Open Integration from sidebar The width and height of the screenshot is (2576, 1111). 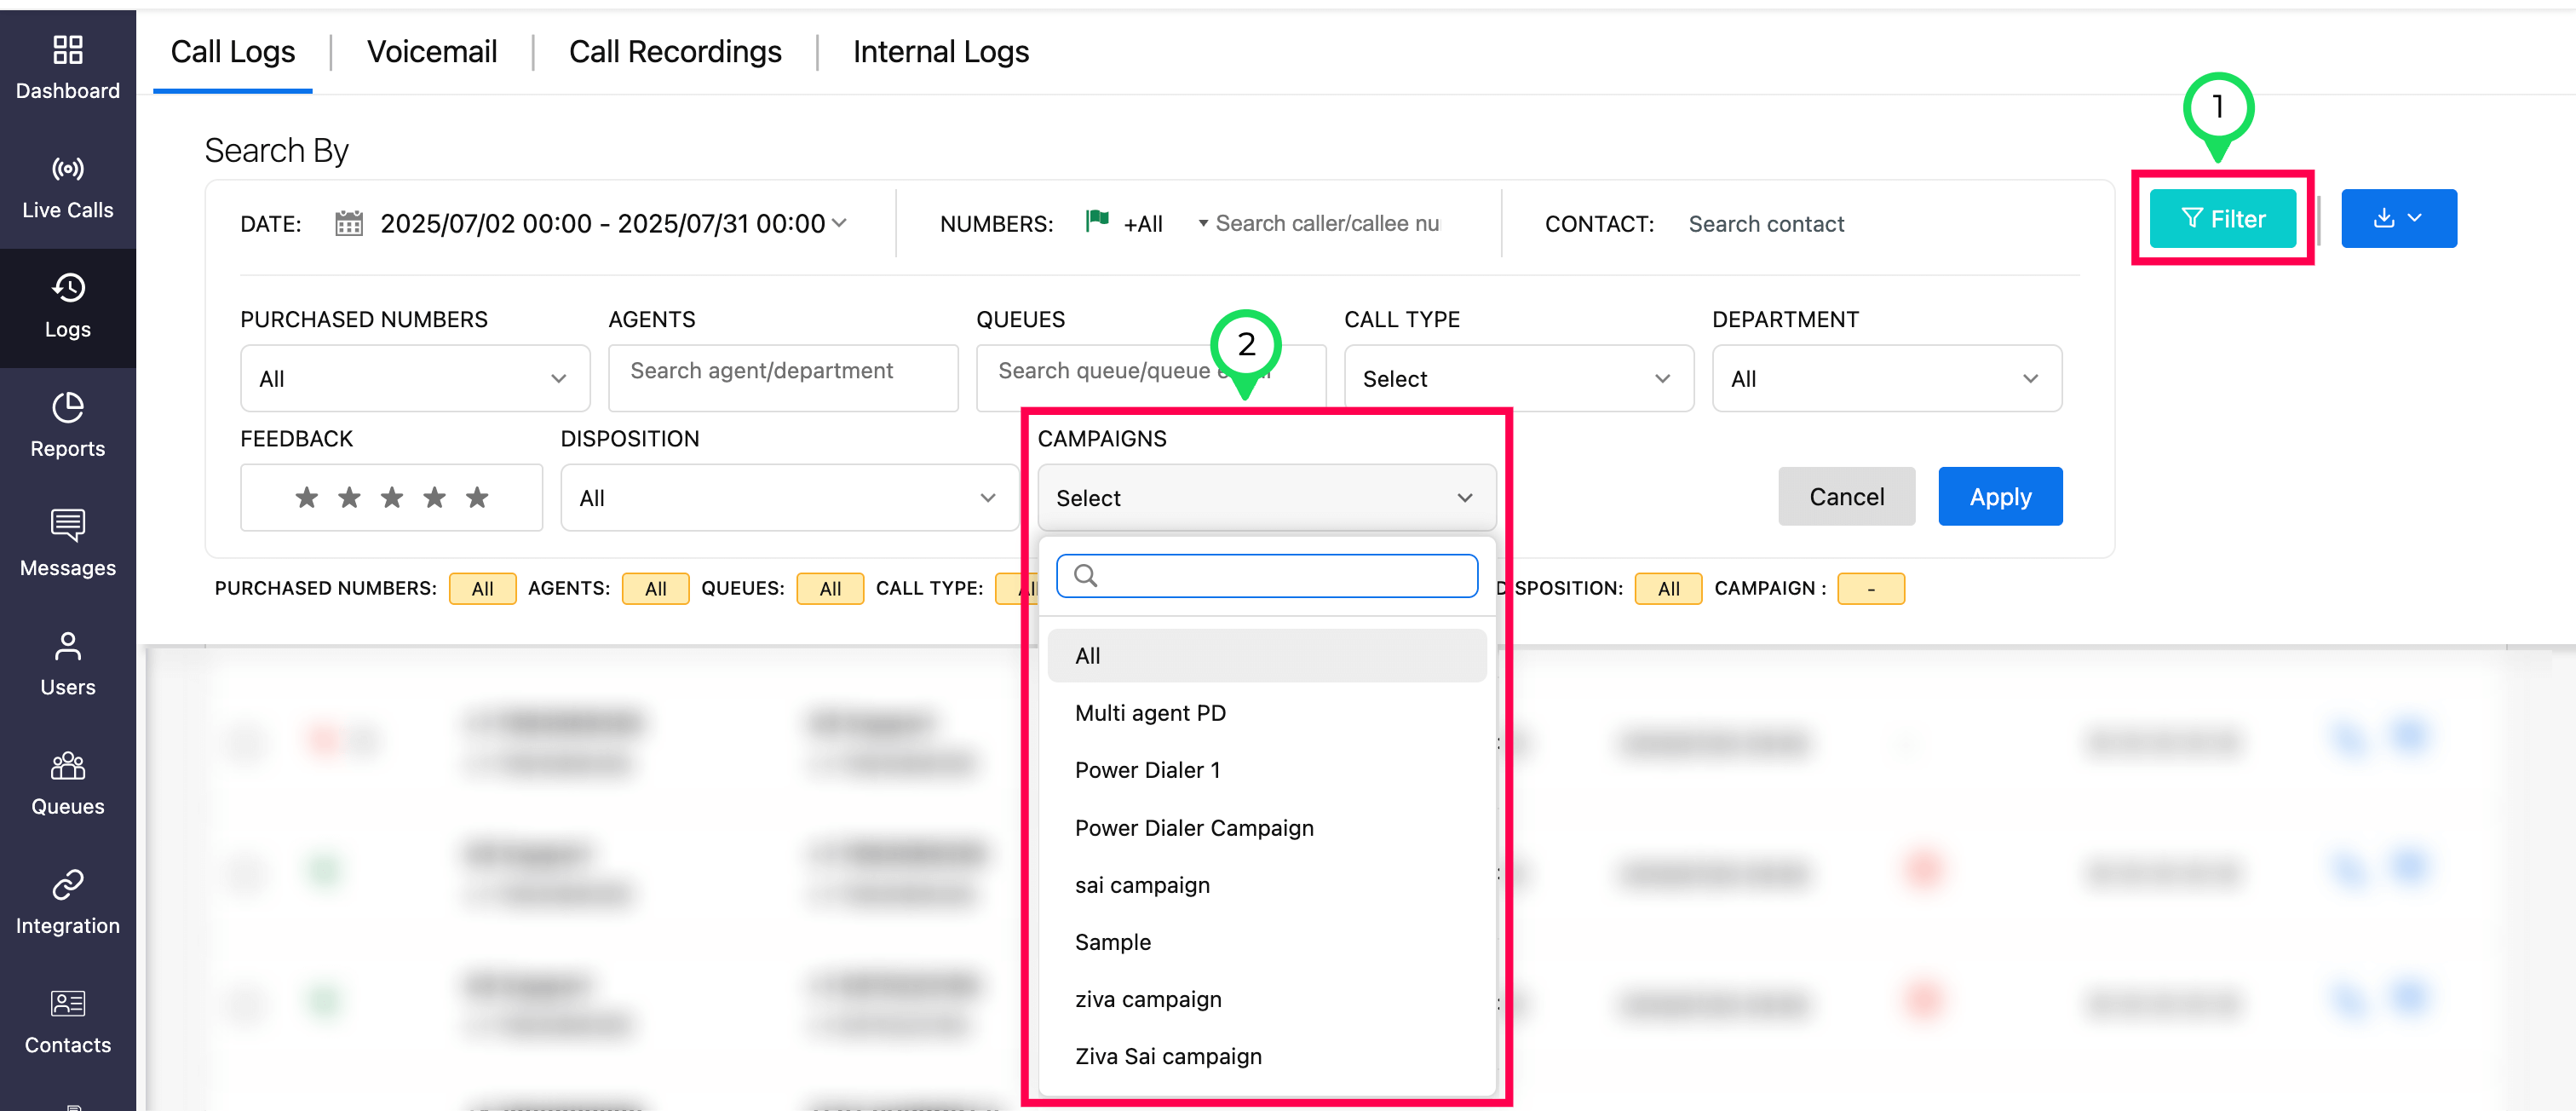point(67,902)
